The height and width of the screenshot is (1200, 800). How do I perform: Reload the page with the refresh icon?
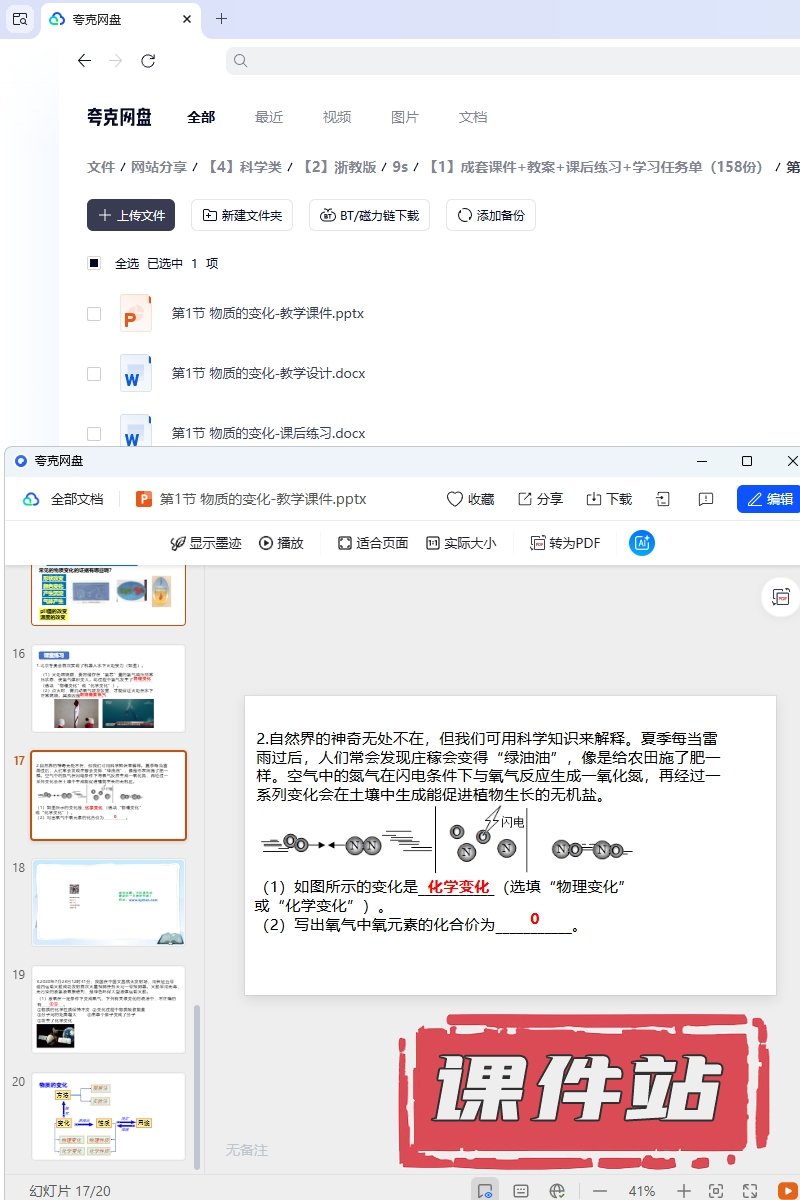tap(148, 61)
